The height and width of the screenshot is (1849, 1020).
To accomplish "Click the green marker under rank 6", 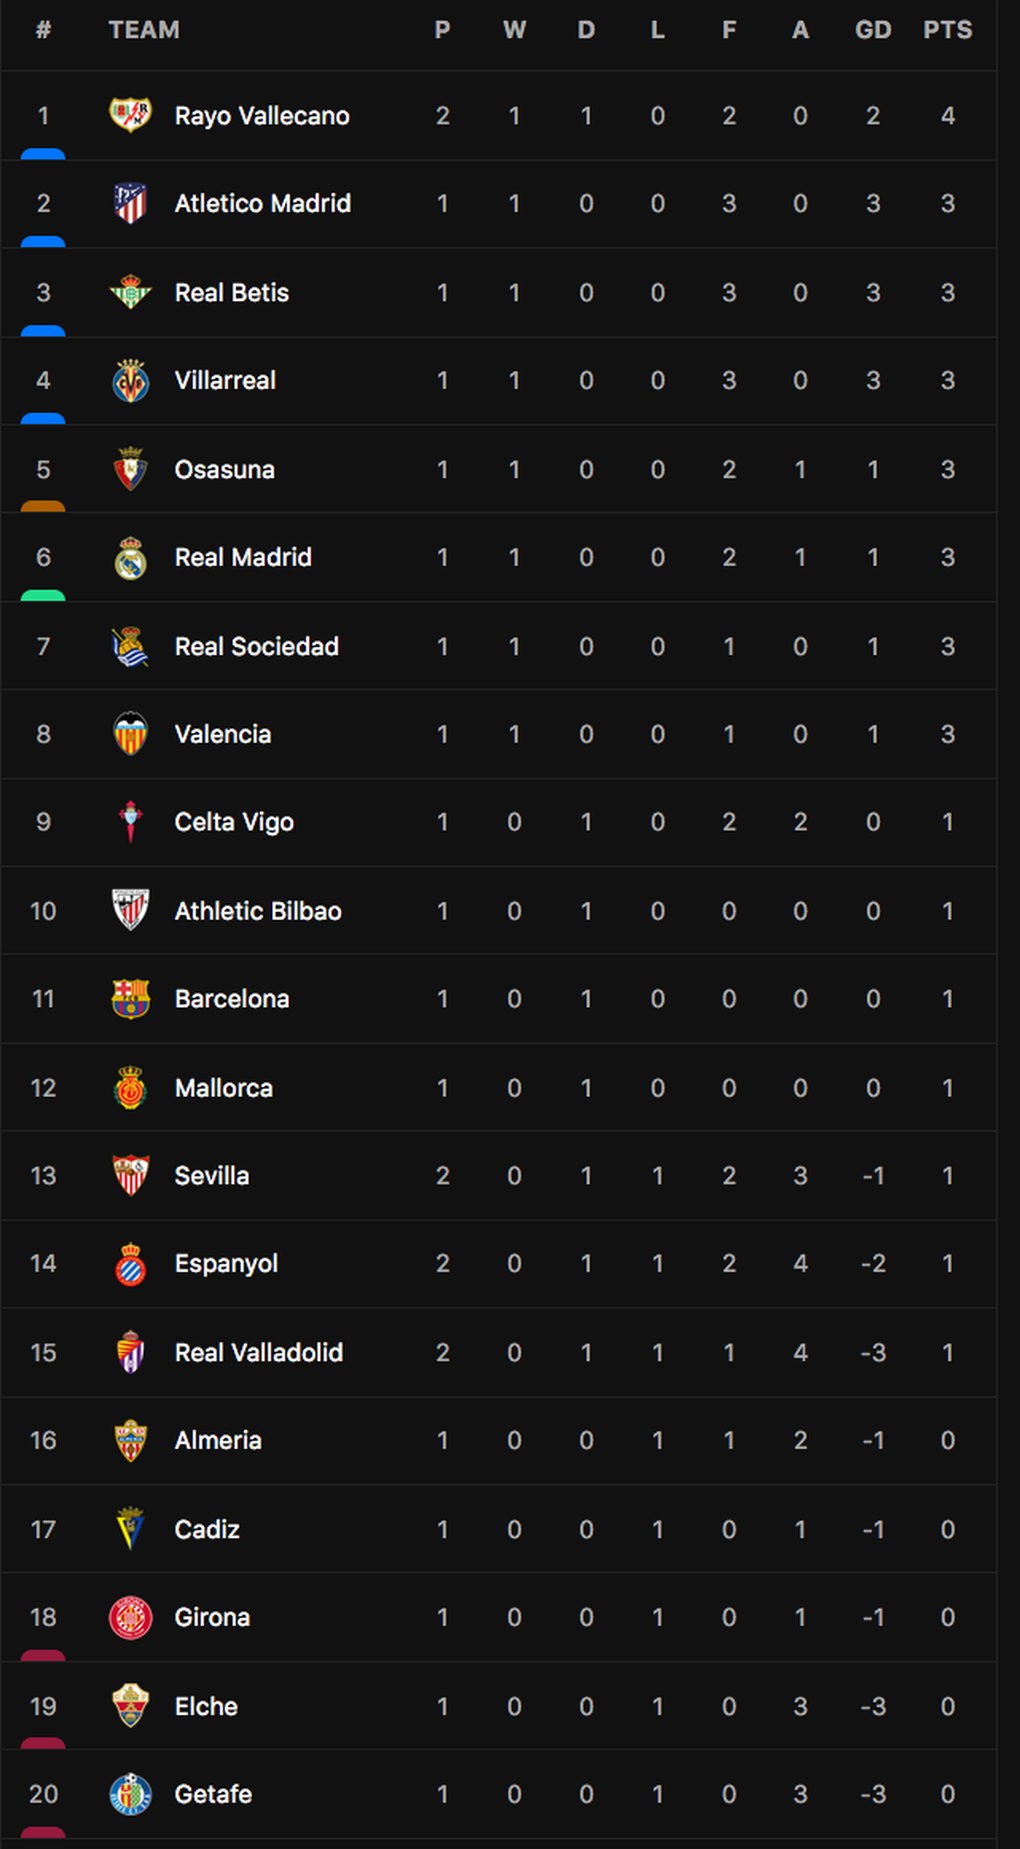I will 43,596.
